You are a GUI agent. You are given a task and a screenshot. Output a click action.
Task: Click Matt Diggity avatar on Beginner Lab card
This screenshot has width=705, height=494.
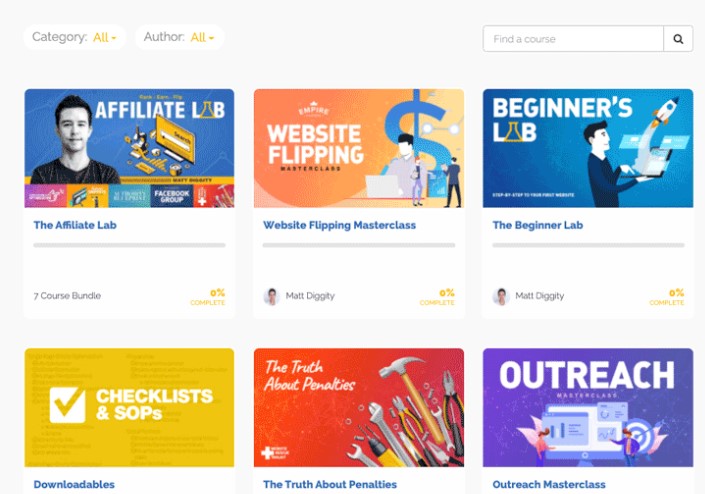[500, 296]
